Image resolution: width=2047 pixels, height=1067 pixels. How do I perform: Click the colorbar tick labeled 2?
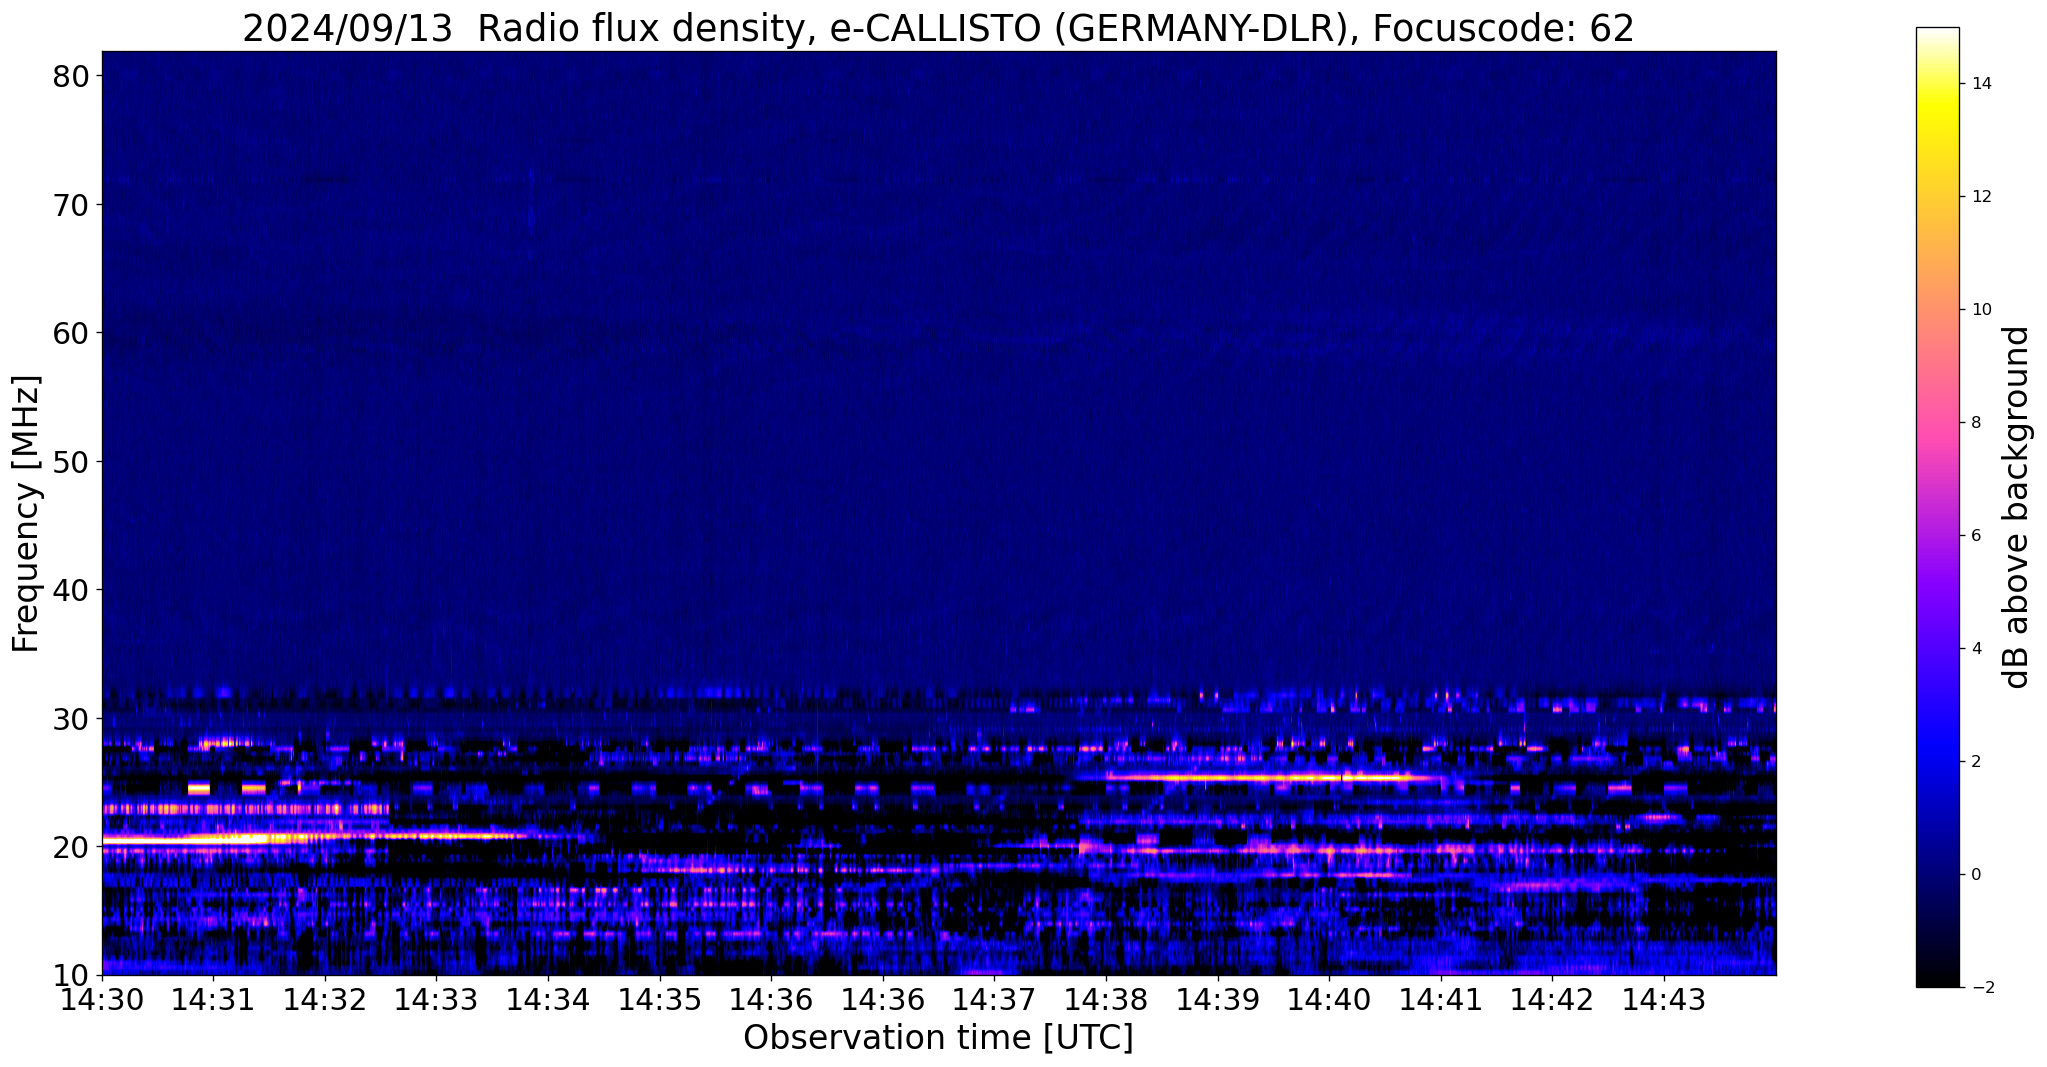pos(1974,762)
